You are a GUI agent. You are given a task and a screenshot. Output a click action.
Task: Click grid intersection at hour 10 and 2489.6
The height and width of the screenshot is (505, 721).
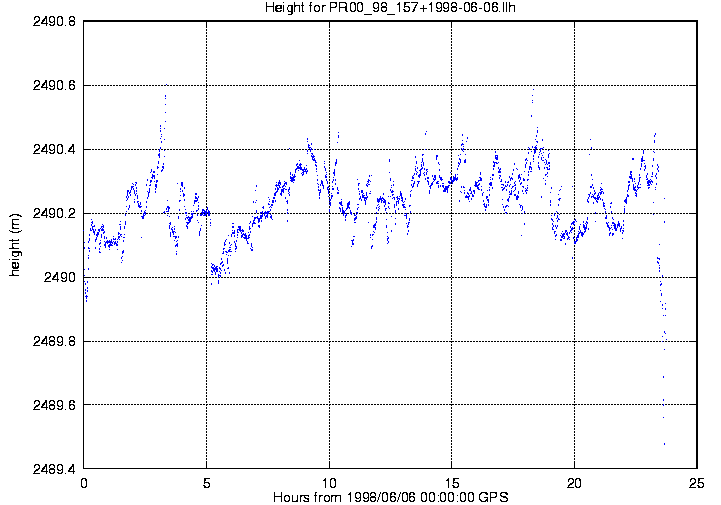pyautogui.click(x=329, y=405)
